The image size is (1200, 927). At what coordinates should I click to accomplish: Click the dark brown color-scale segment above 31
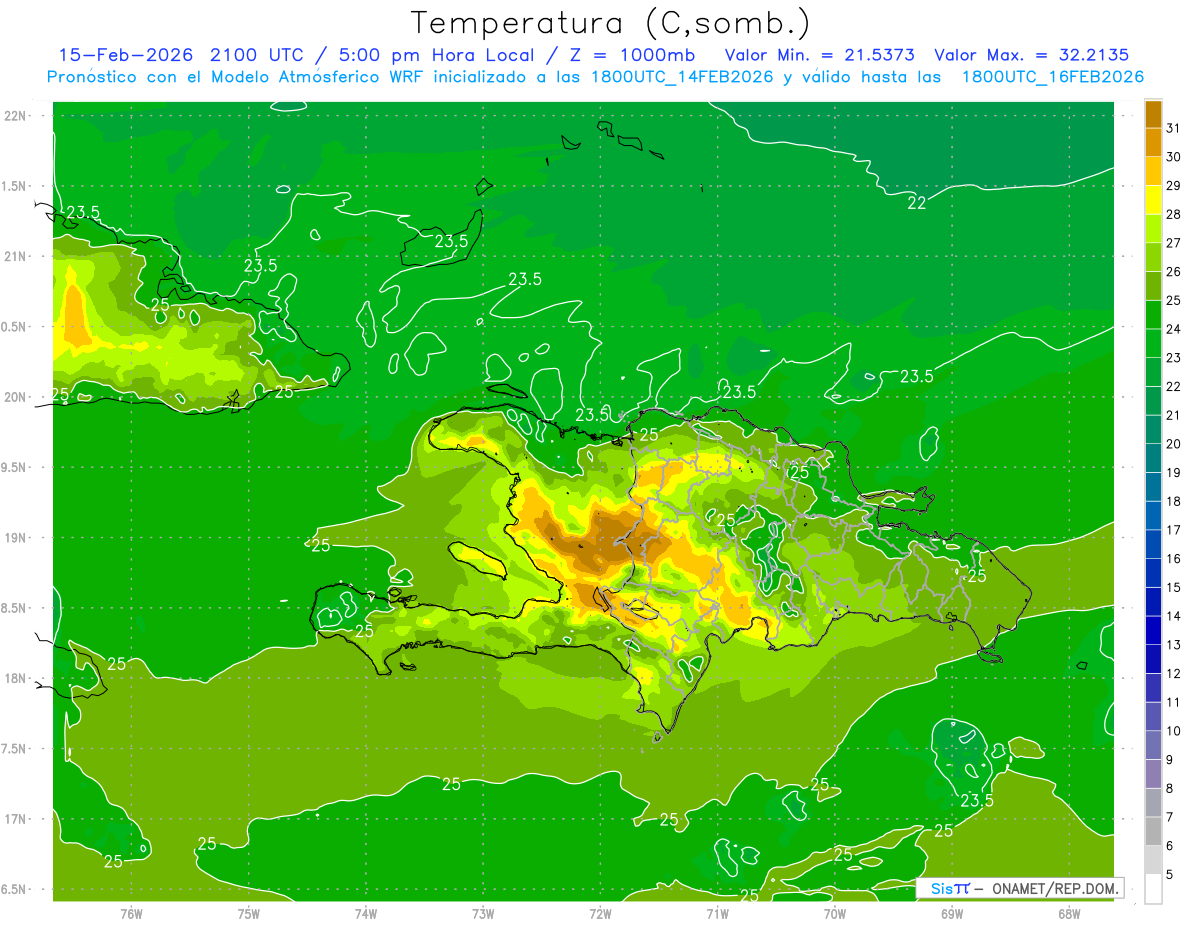click(1153, 114)
